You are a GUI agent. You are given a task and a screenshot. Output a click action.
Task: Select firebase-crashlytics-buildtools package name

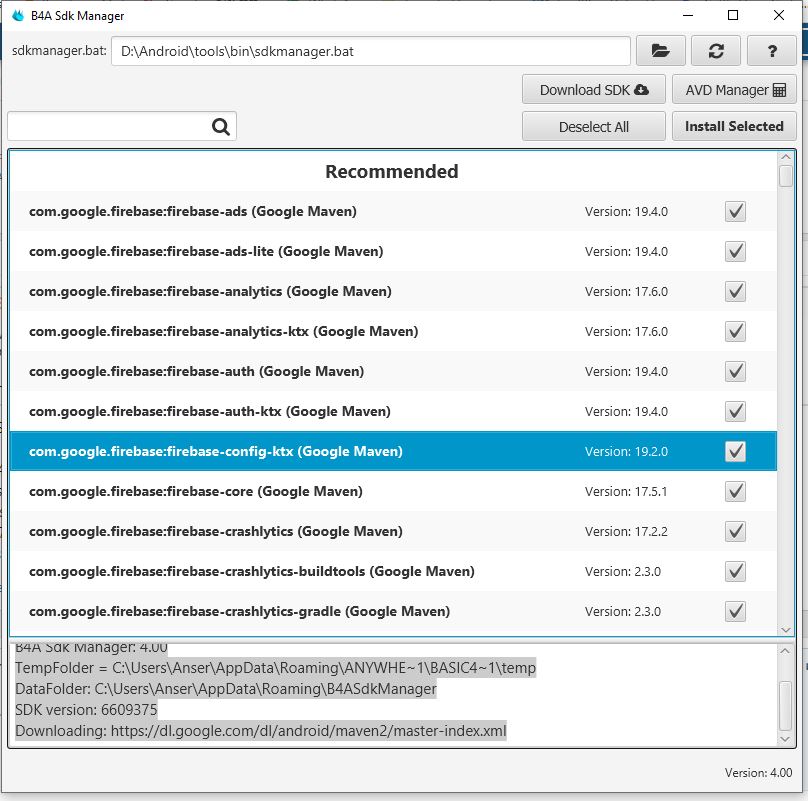pos(251,571)
